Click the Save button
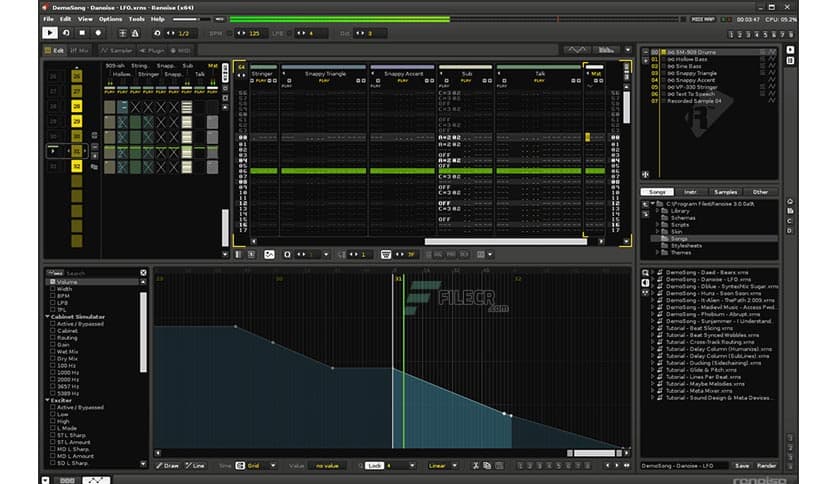 pos(742,466)
